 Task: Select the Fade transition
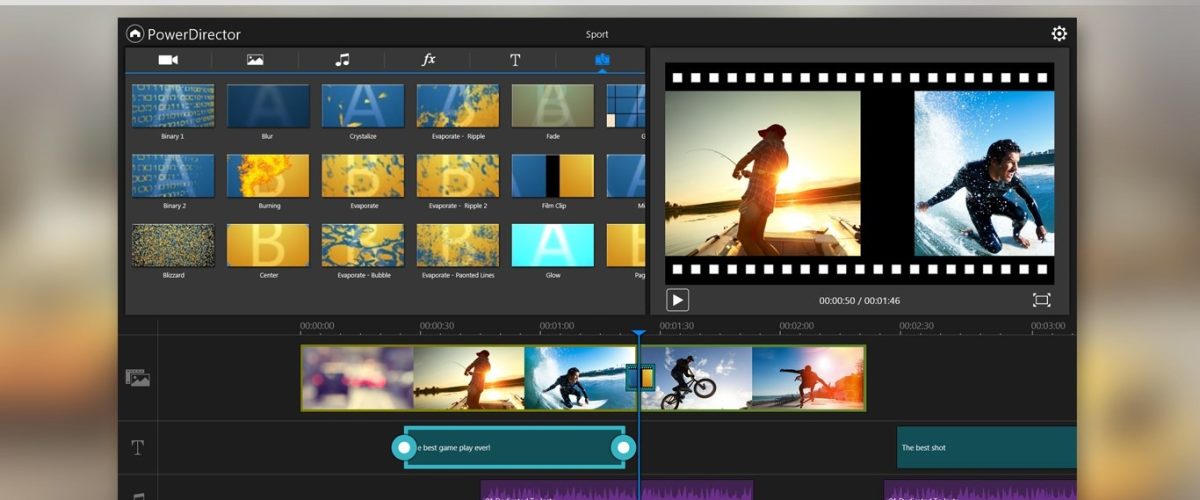click(x=553, y=106)
